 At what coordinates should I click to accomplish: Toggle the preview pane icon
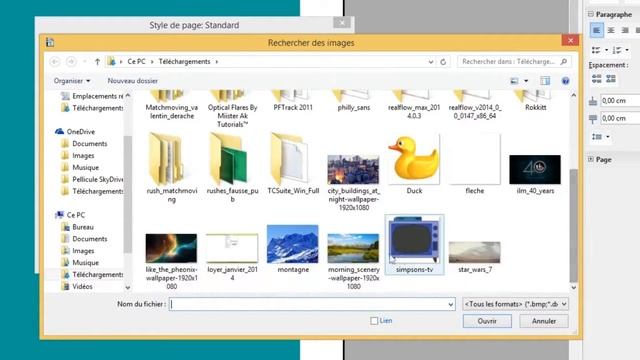[x=545, y=81]
